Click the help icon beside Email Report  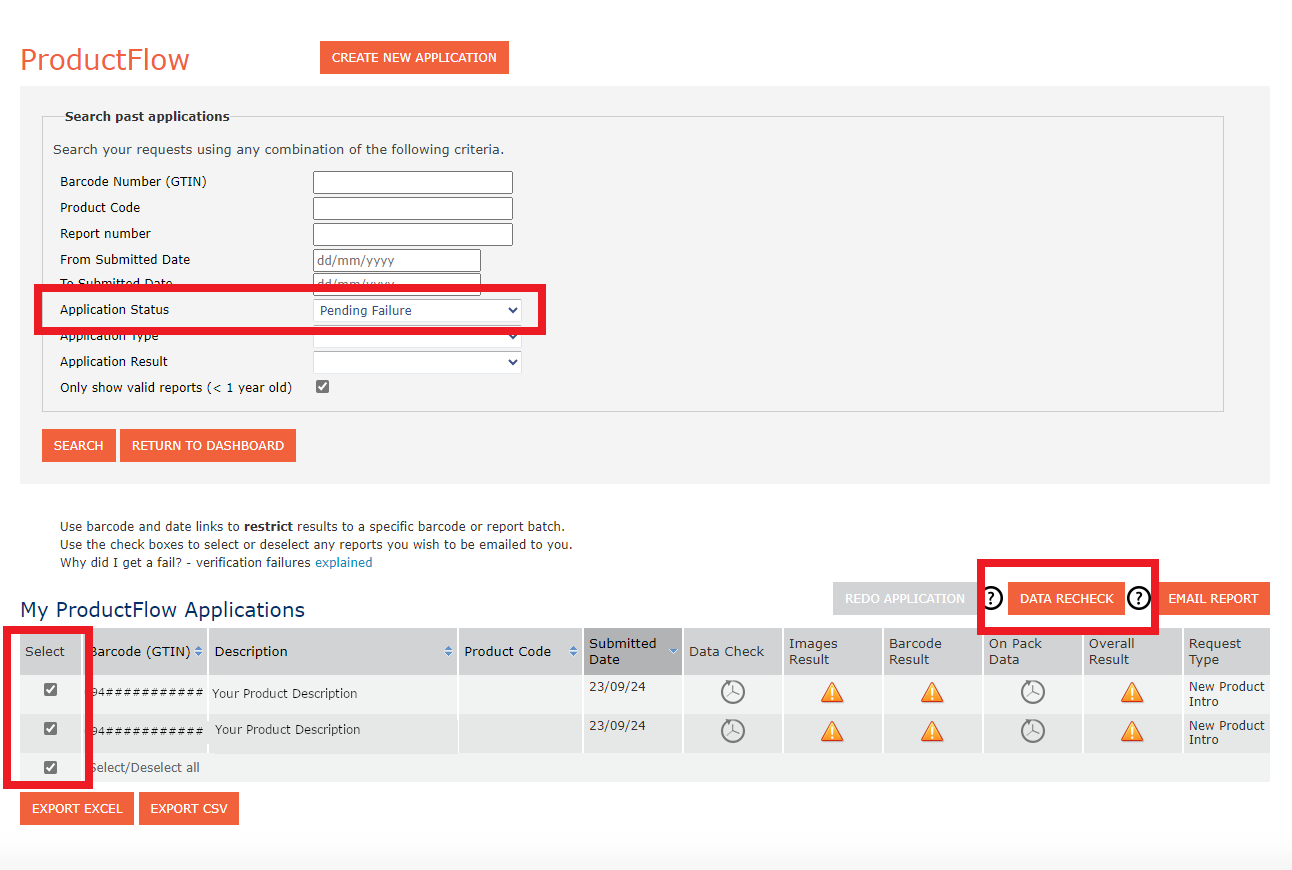[x=1139, y=598]
